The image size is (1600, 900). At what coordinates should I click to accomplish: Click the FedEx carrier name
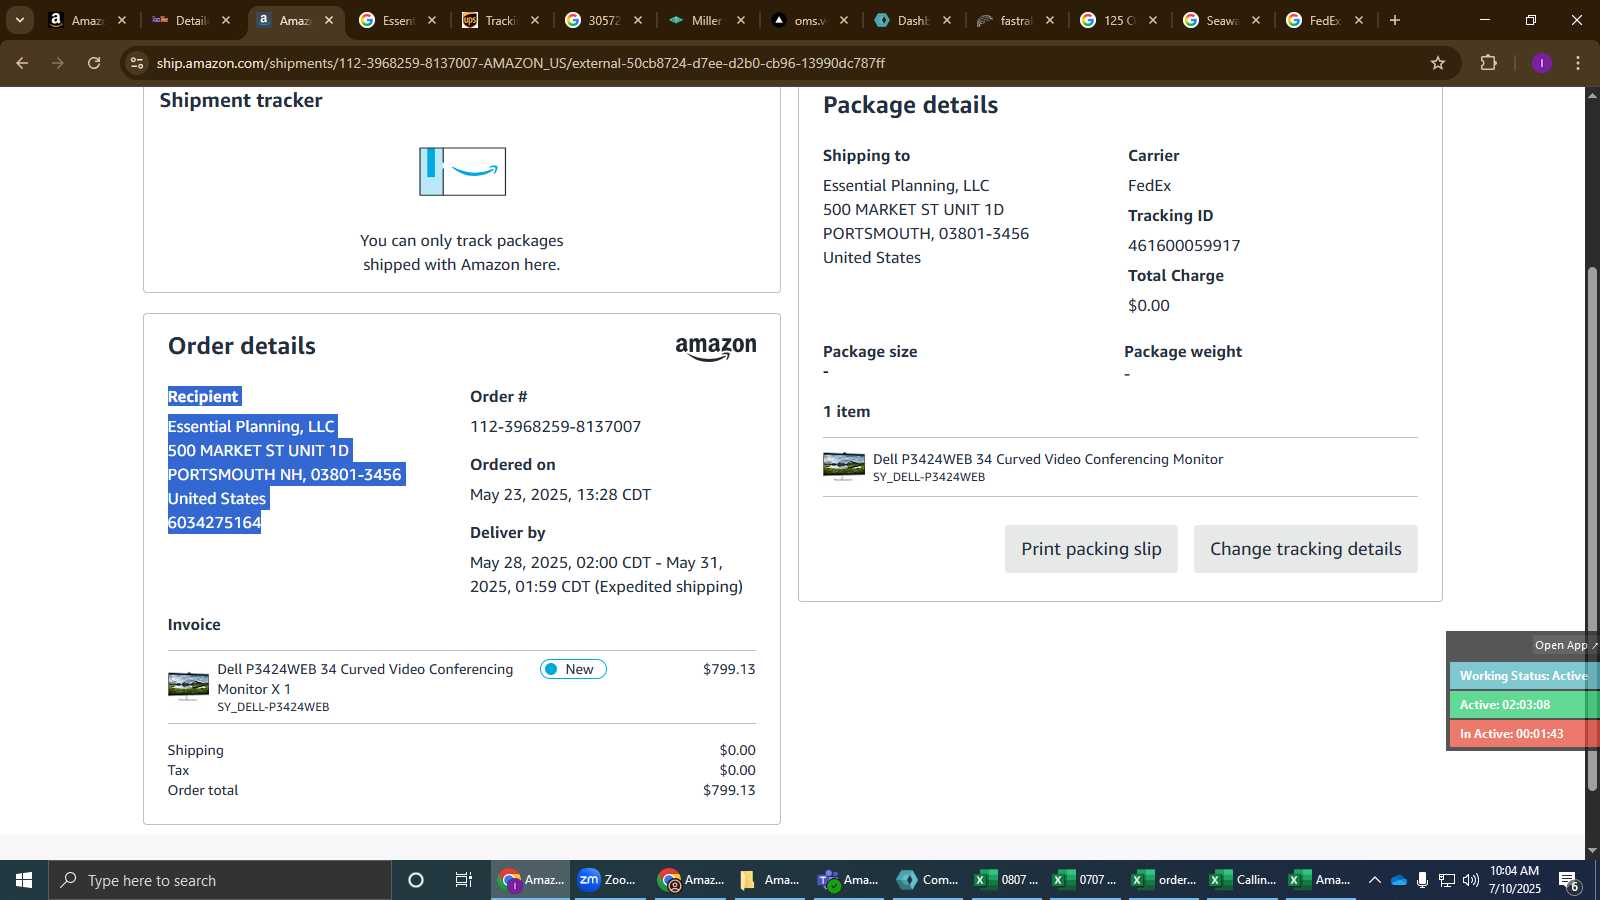pos(1149,185)
